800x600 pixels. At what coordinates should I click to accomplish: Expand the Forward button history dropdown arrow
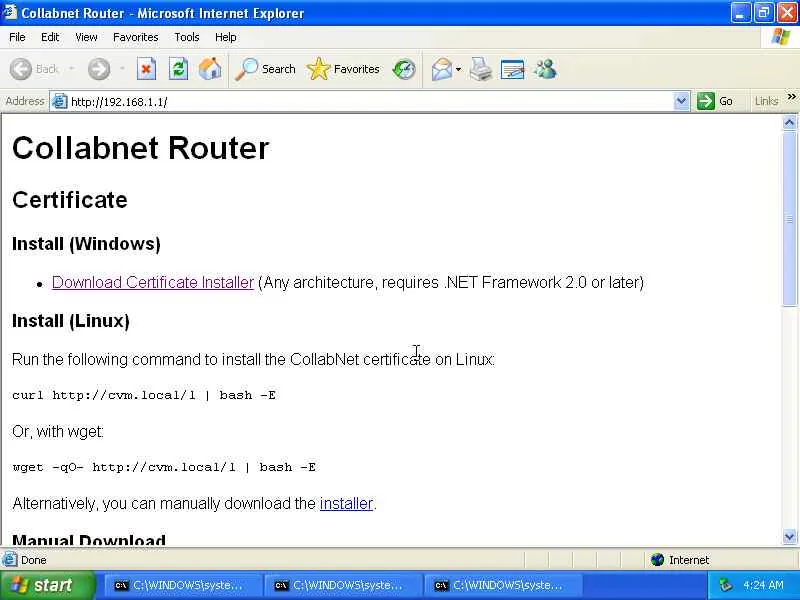point(122,68)
